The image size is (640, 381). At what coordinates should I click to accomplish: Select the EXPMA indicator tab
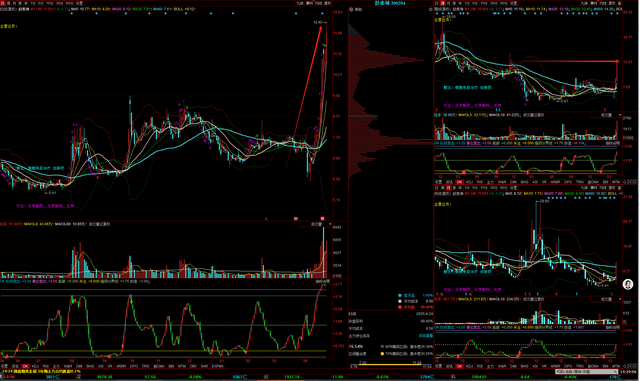pos(218,366)
